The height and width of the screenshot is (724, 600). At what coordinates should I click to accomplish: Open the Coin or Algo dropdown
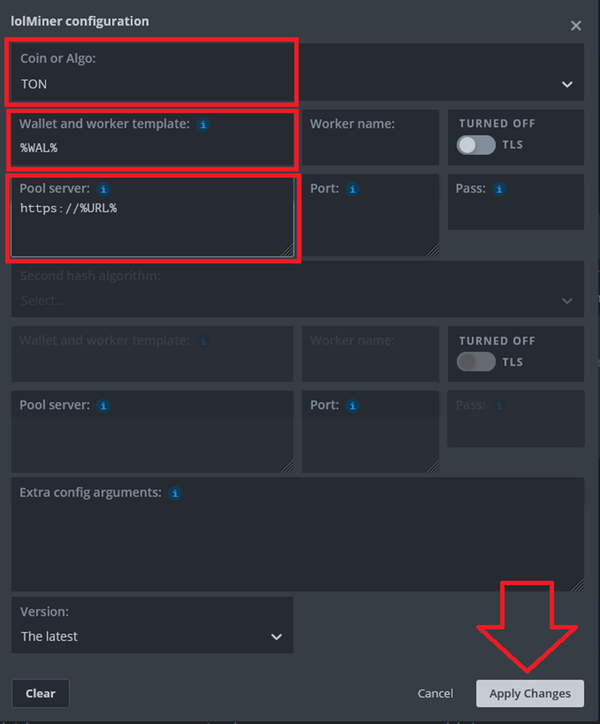click(x=296, y=85)
